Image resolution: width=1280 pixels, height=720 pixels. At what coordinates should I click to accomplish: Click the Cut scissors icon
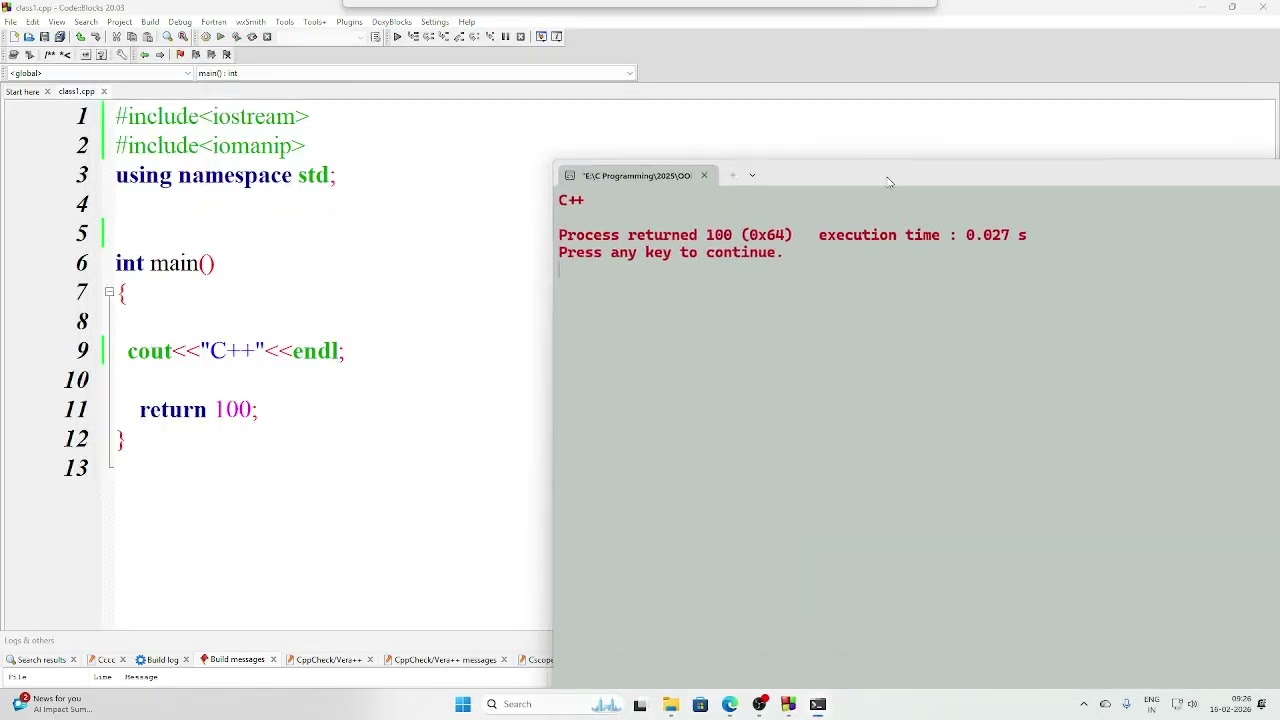pyautogui.click(x=116, y=37)
